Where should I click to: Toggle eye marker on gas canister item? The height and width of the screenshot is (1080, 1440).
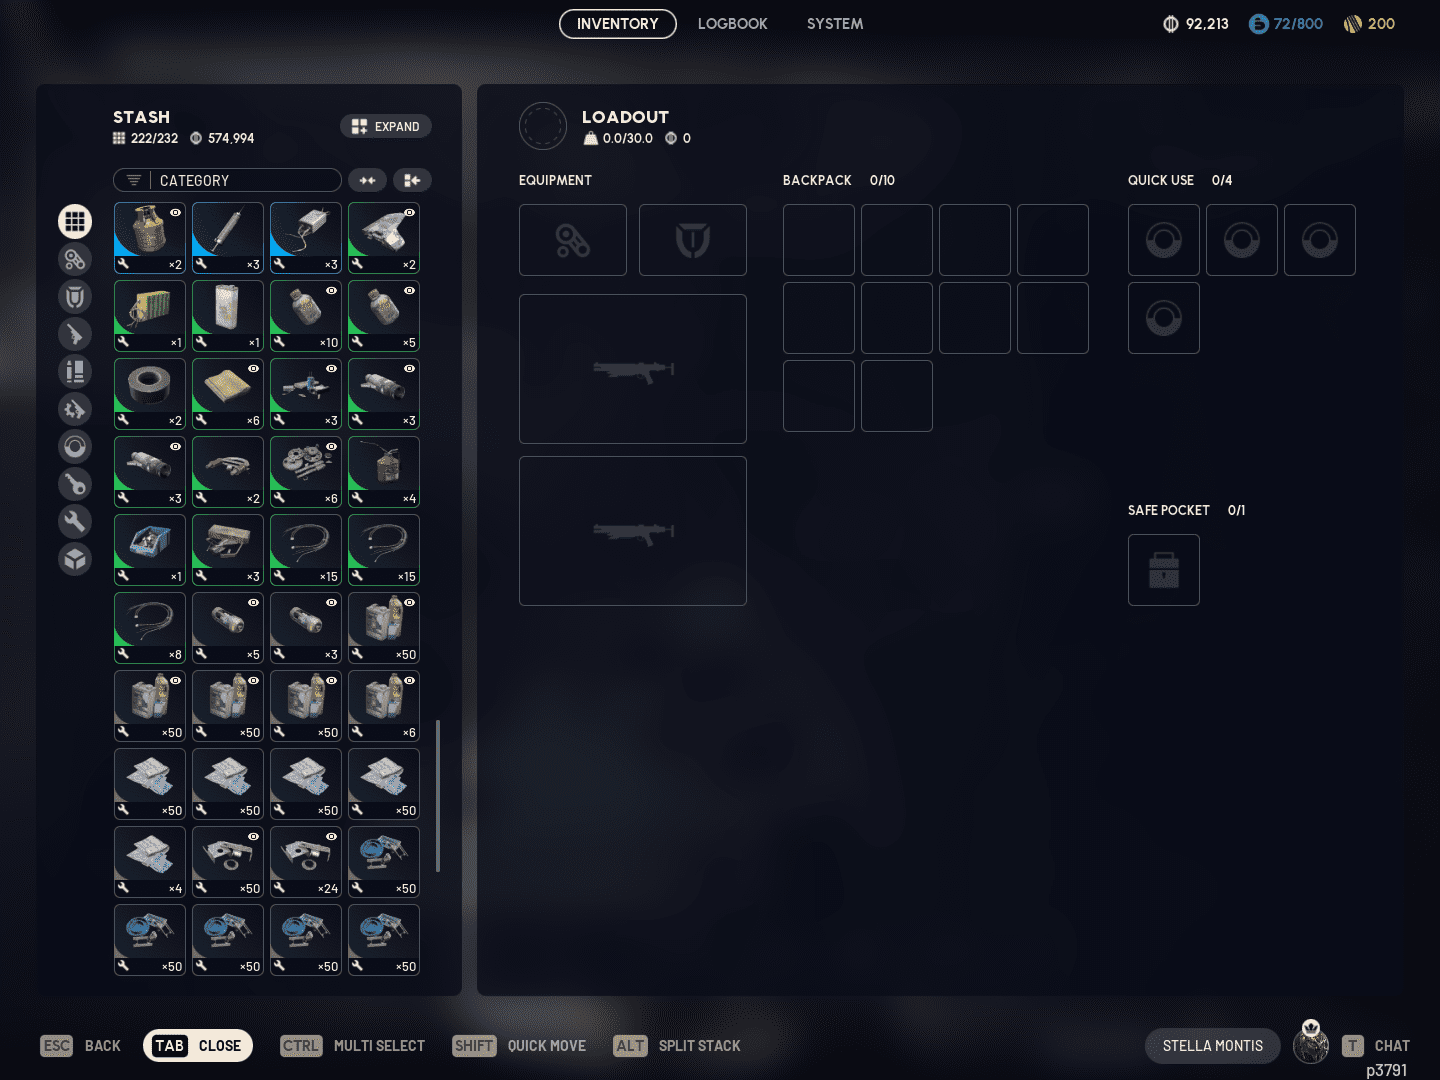175,213
